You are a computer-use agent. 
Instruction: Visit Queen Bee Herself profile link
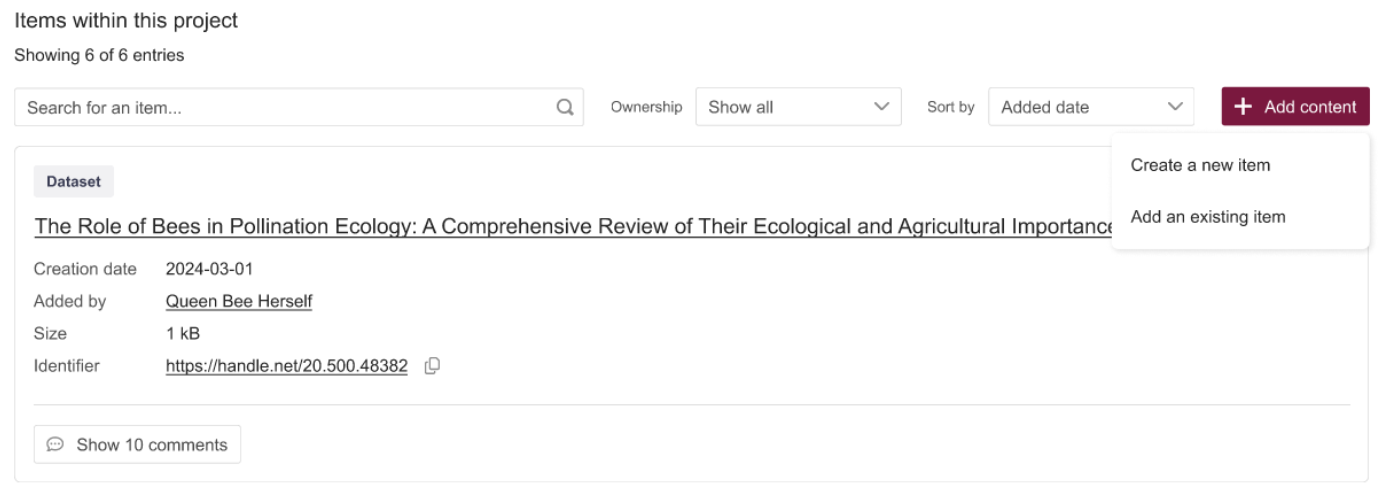(x=239, y=301)
